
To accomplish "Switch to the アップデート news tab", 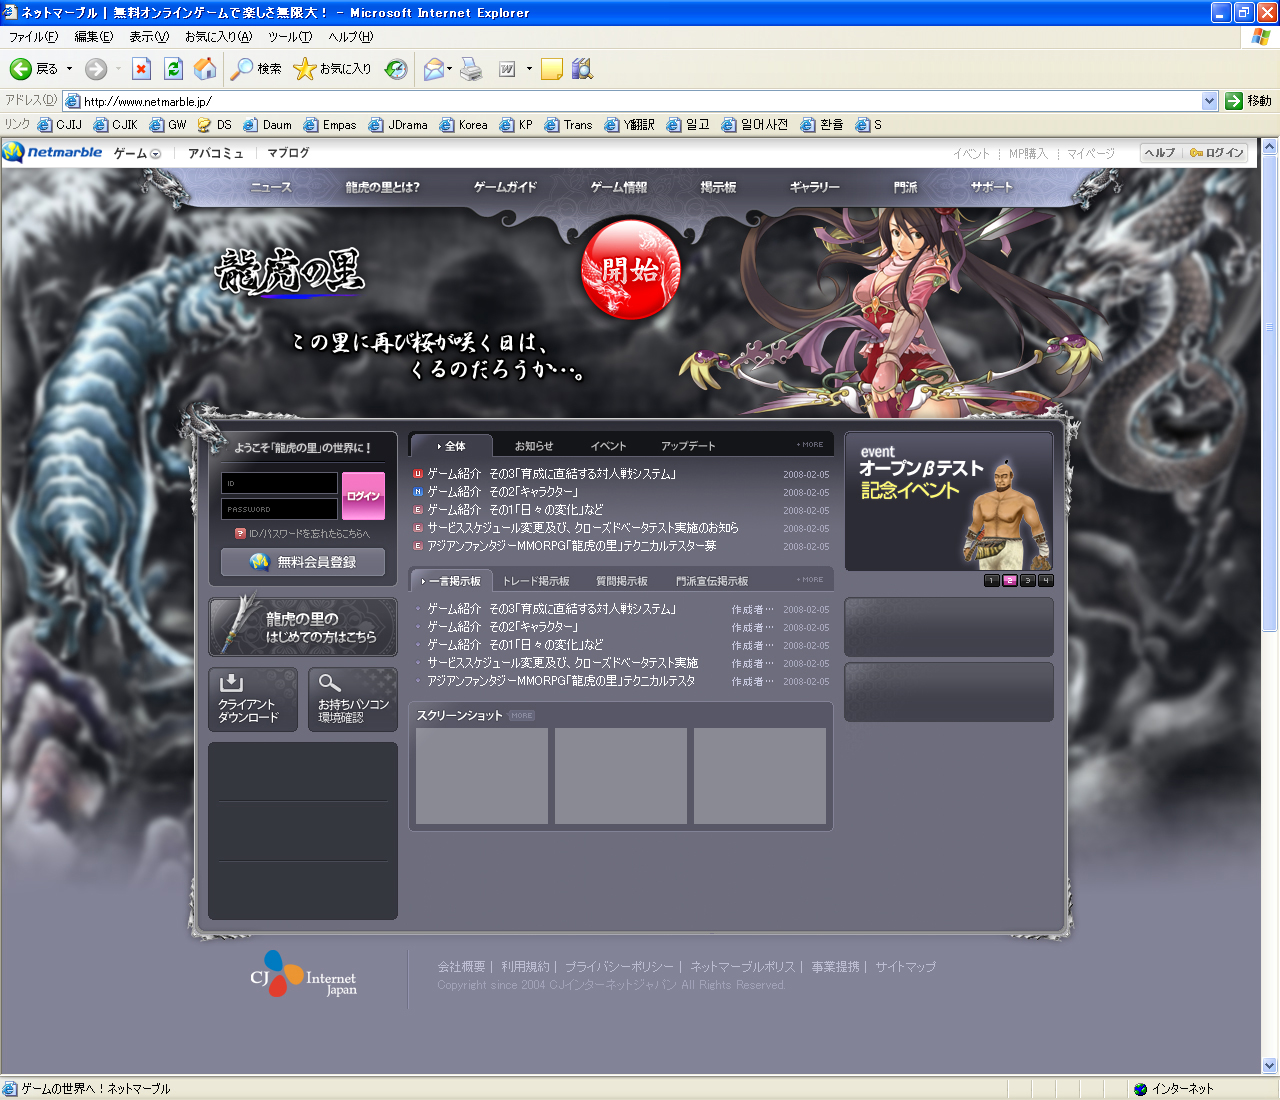I will pos(688,446).
